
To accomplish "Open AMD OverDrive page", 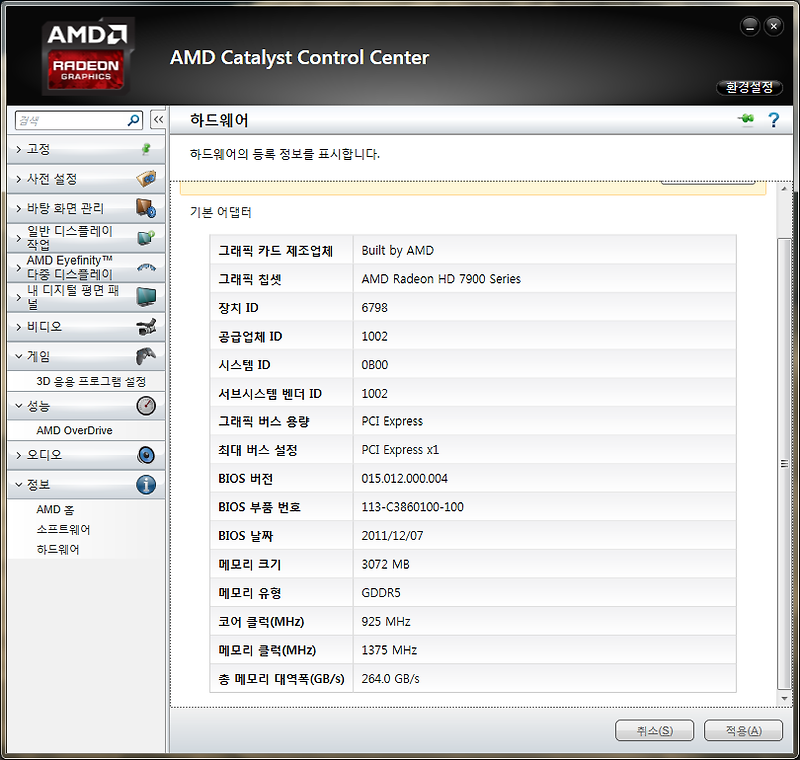I will coord(74,430).
